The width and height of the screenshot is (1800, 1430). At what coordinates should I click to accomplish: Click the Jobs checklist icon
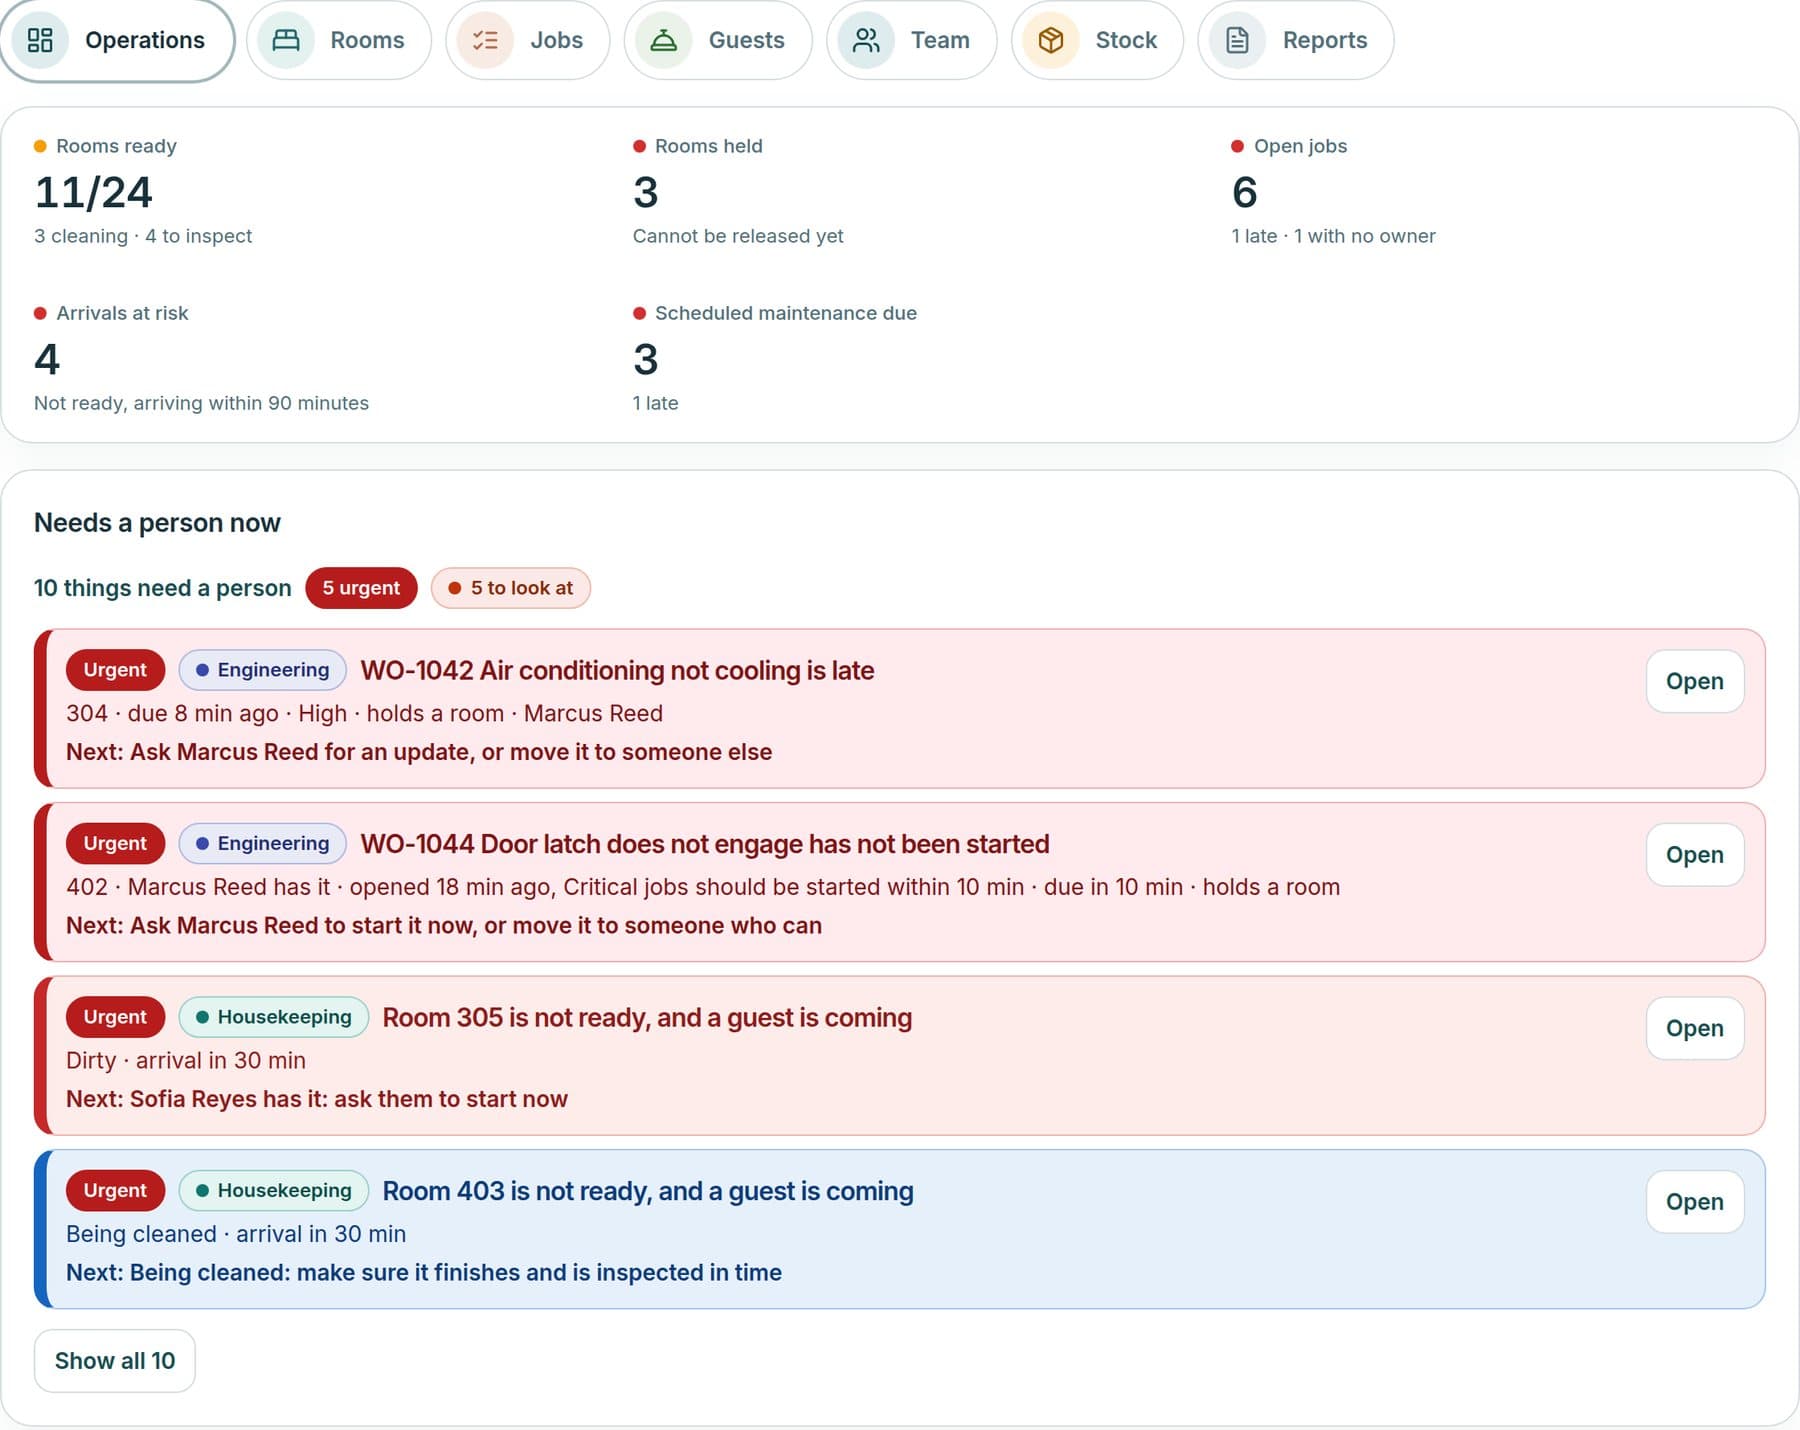point(485,40)
